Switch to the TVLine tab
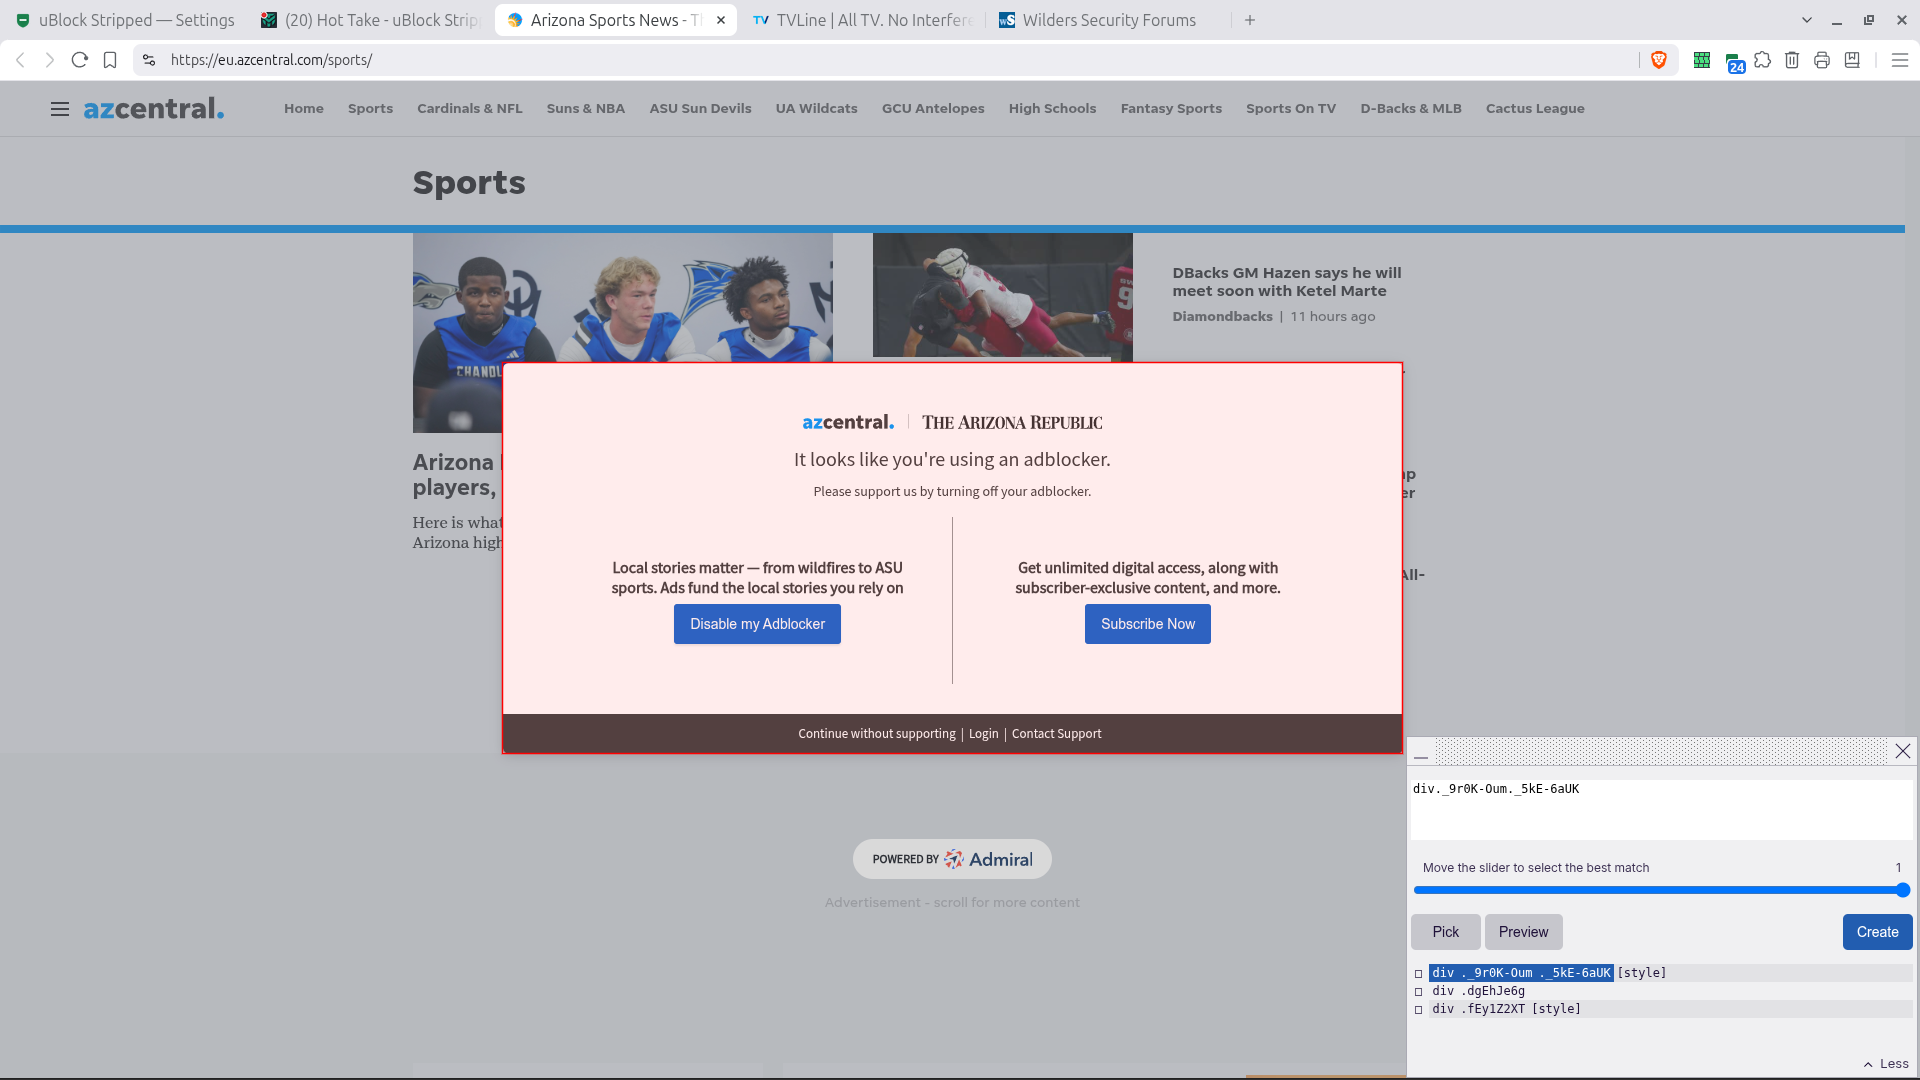This screenshot has height=1080, width=1920. click(862, 20)
